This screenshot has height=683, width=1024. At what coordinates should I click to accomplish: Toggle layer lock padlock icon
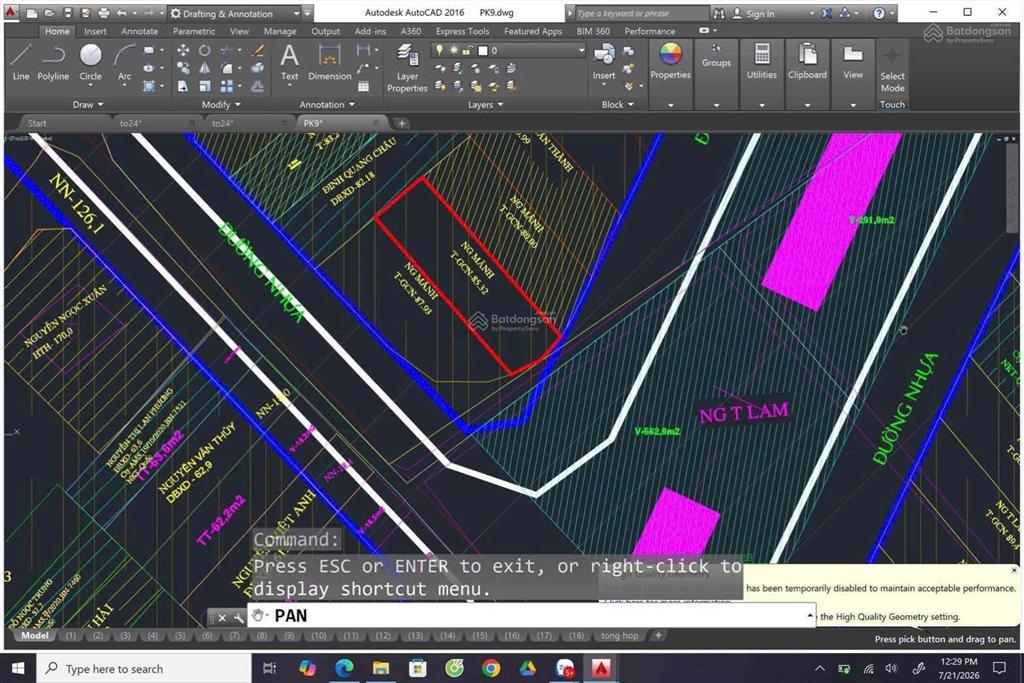pos(467,50)
